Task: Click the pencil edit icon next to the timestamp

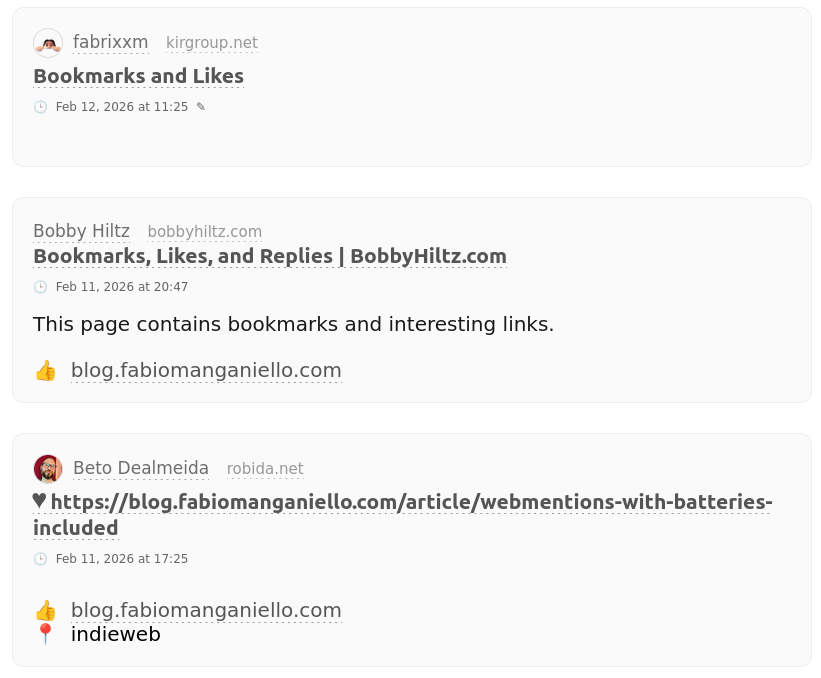Action: (200, 106)
